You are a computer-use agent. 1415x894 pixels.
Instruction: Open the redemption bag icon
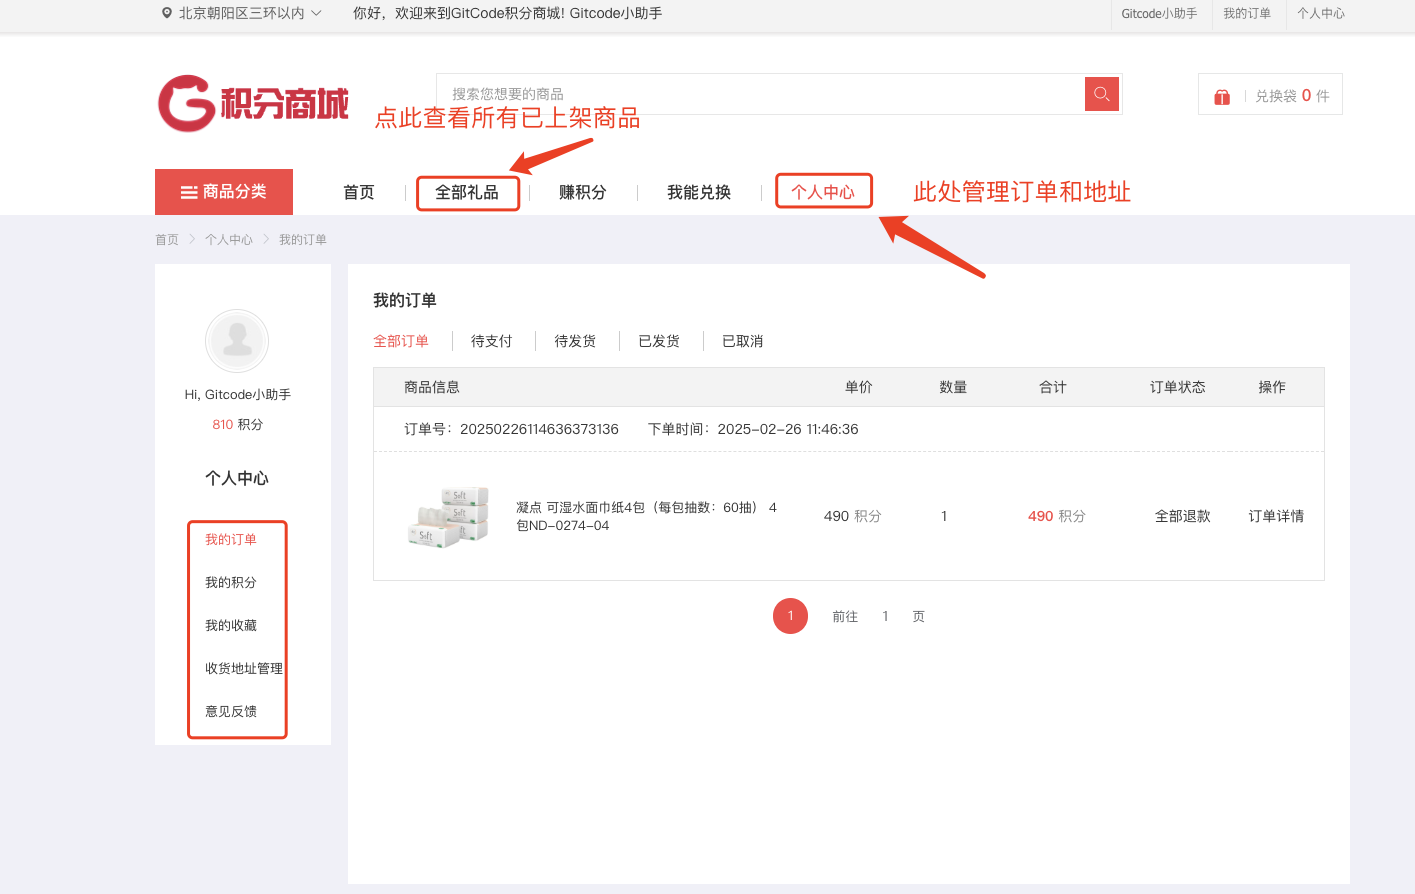click(x=1222, y=96)
